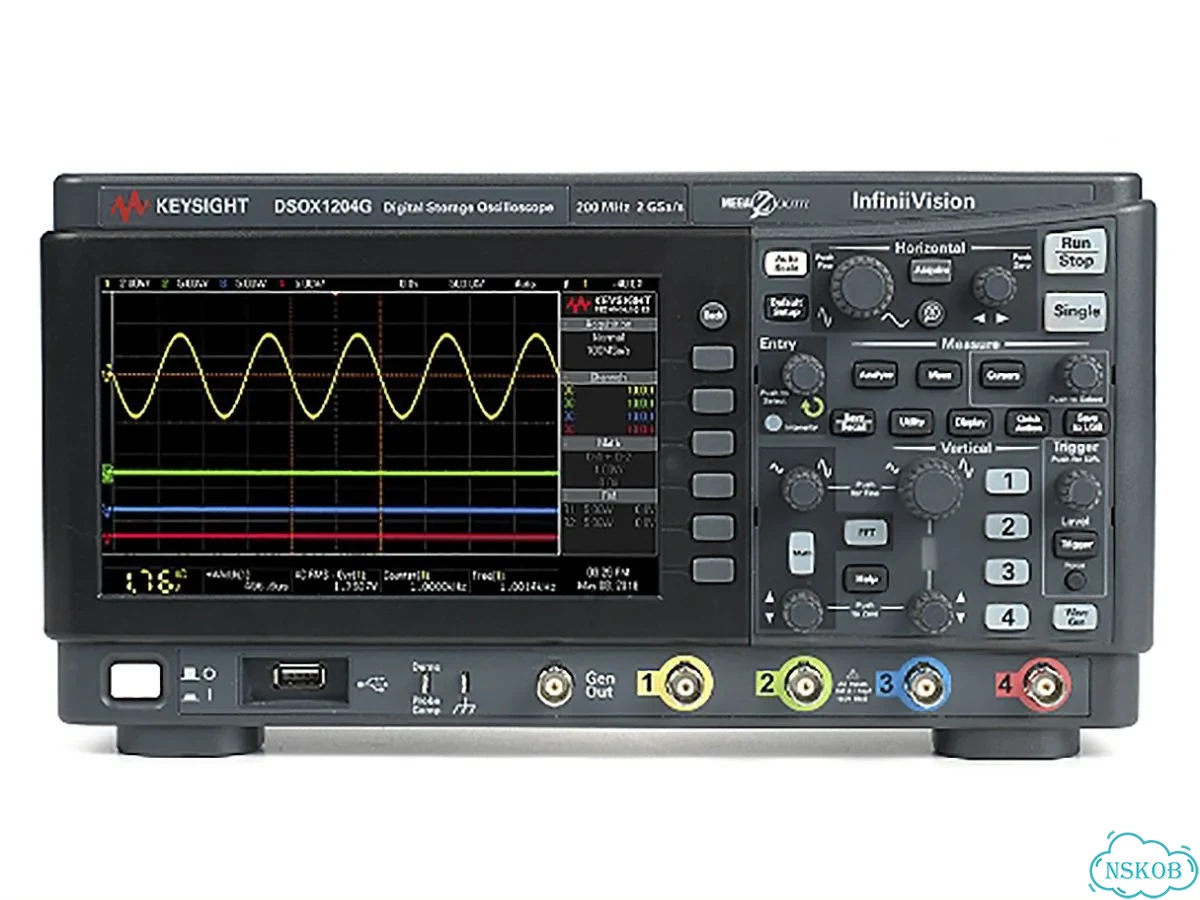Tap the second softkey beside the display
Screen dimensions: 1200x900
713,401
